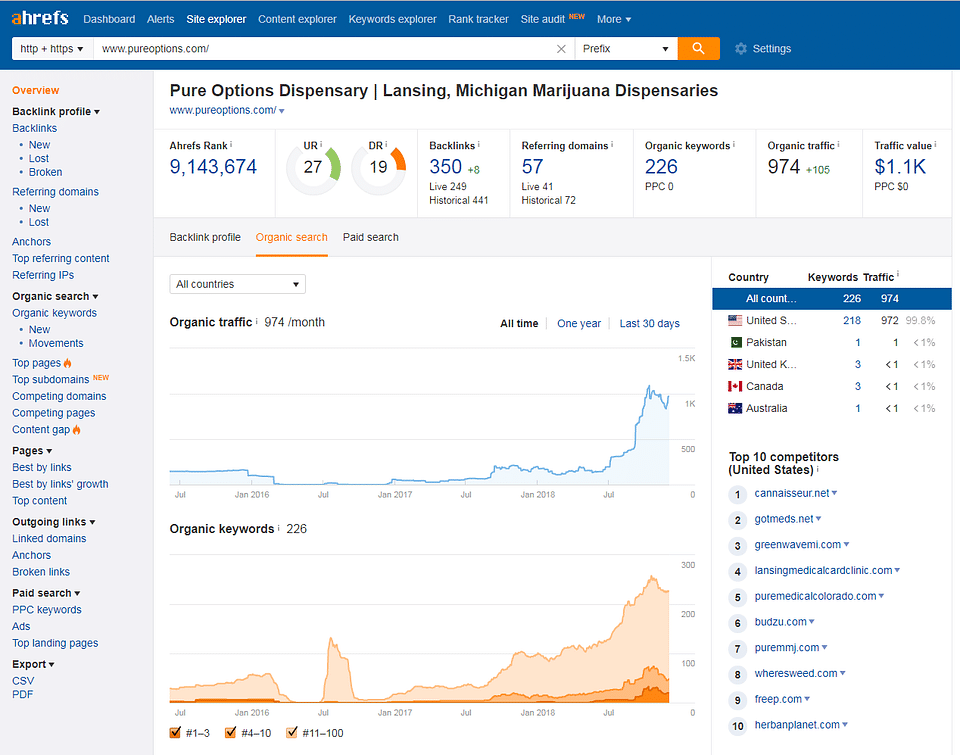This screenshot has height=755, width=960.
Task: Click the Australia flag icon
Action: coord(735,408)
